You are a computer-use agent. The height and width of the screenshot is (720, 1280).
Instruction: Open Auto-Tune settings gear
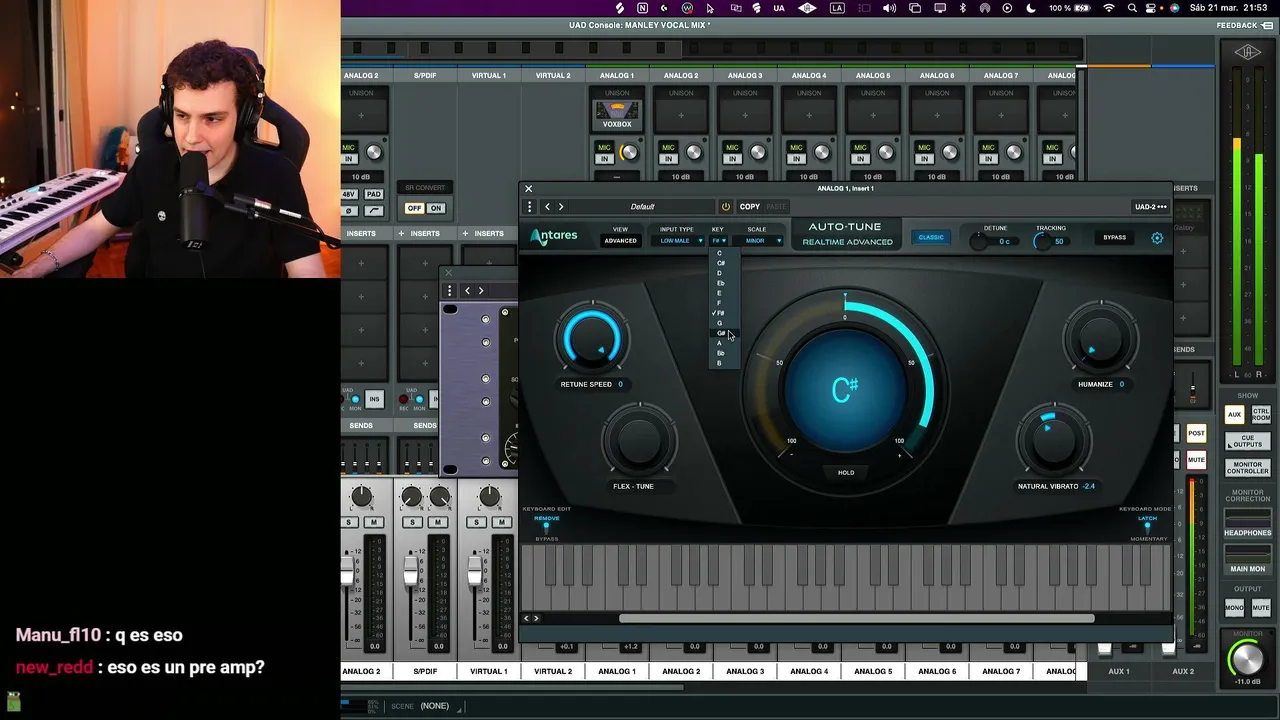tap(1157, 238)
